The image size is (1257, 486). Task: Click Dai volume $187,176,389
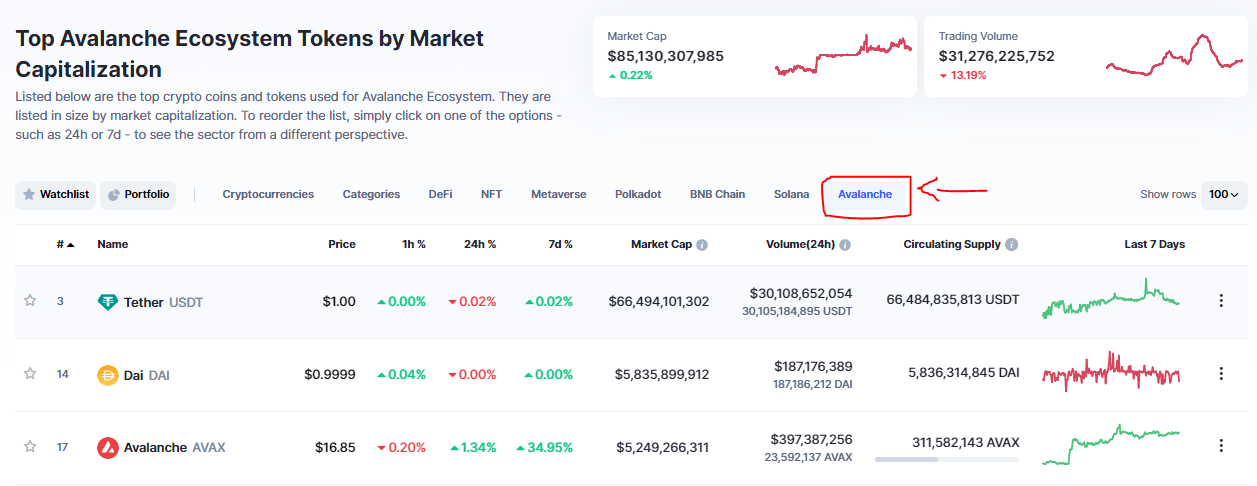click(813, 366)
